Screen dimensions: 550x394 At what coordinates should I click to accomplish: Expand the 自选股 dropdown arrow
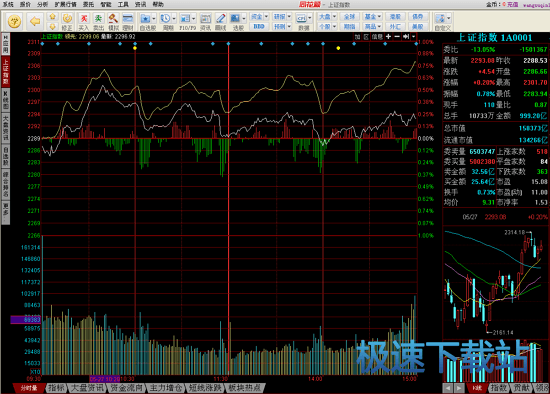tap(154, 19)
